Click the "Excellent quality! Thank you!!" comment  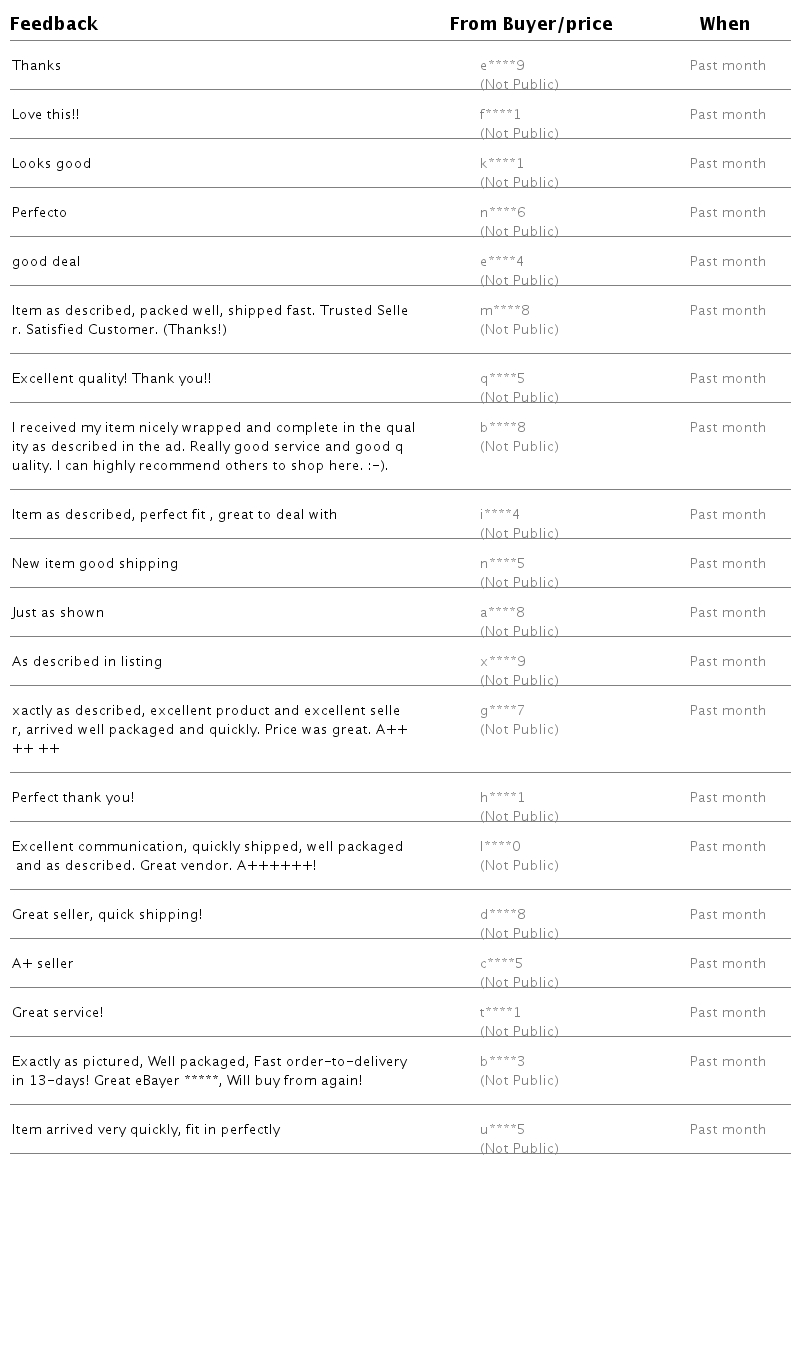pos(111,379)
